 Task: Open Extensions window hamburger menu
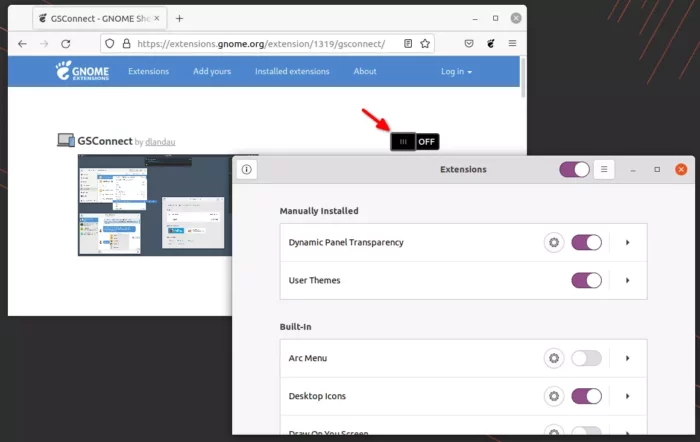pos(604,169)
